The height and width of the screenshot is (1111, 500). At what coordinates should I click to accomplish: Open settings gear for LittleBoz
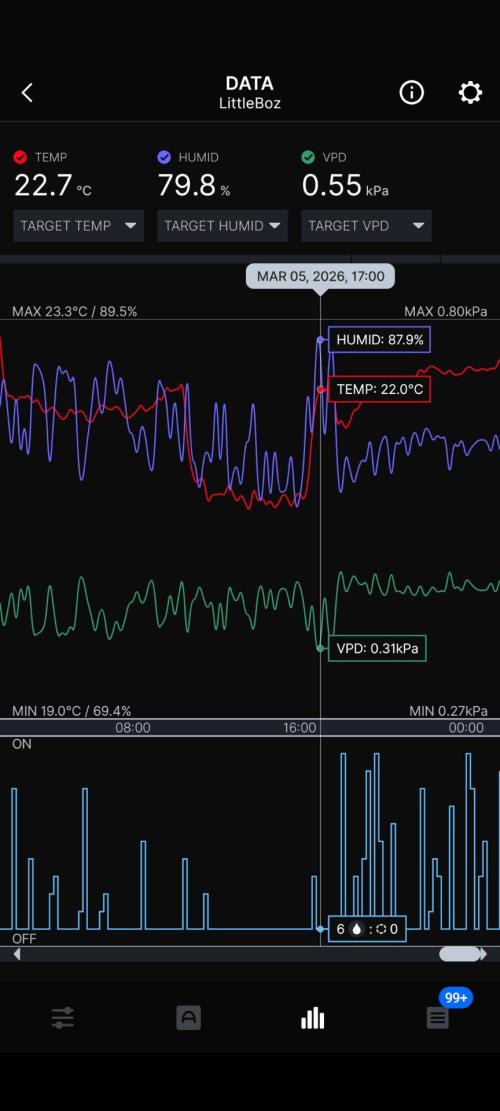[470, 92]
